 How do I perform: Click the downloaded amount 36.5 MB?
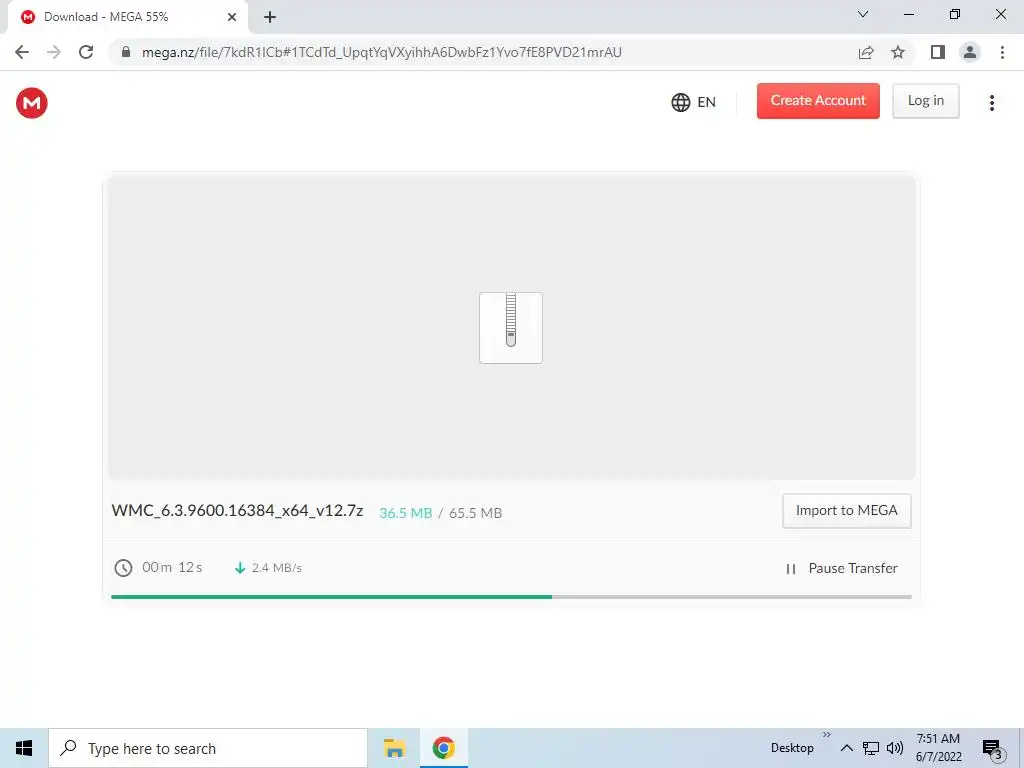click(406, 513)
